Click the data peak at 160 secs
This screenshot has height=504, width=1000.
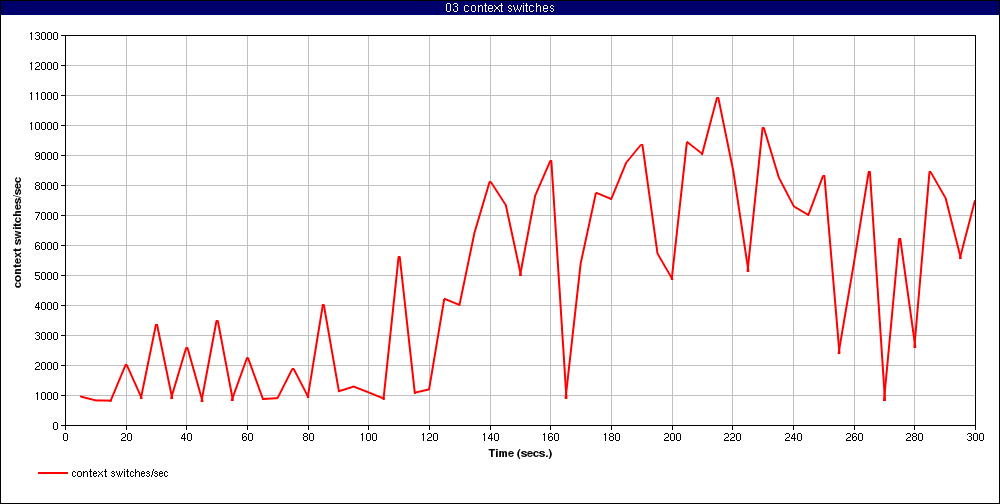(550, 161)
